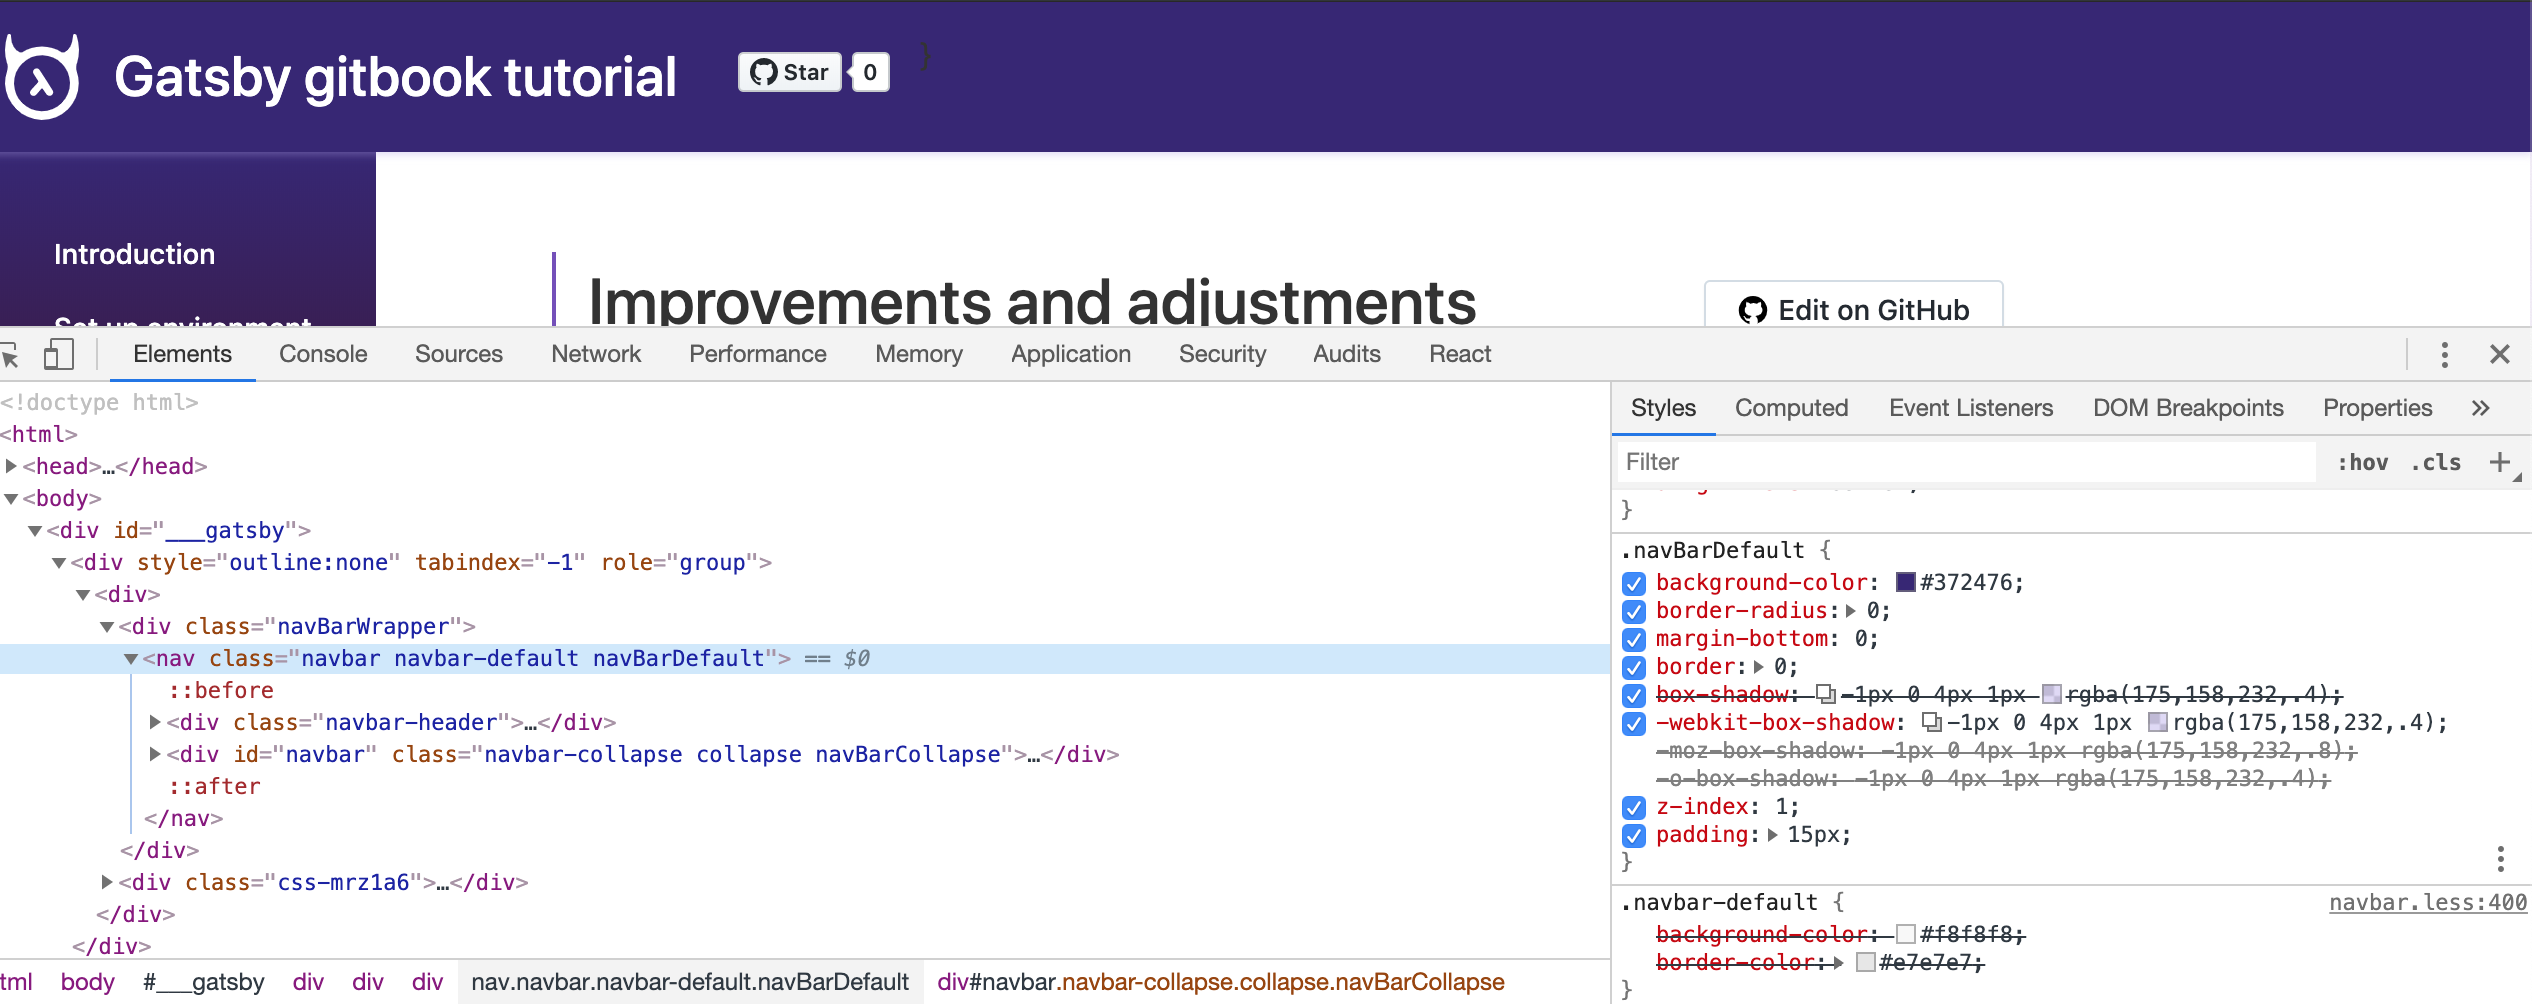Open the Audits tab
The image size is (2532, 1004).
(1347, 354)
